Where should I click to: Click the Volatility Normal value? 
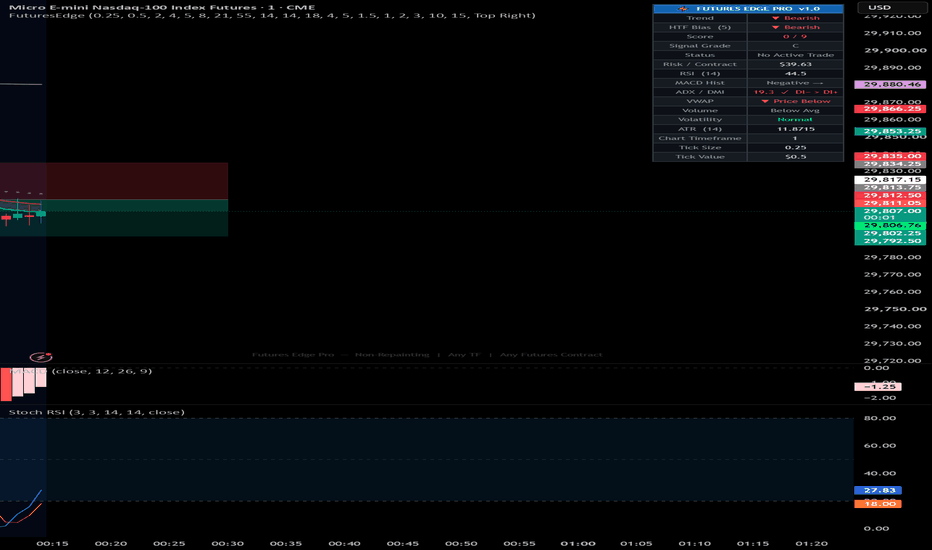coord(795,120)
